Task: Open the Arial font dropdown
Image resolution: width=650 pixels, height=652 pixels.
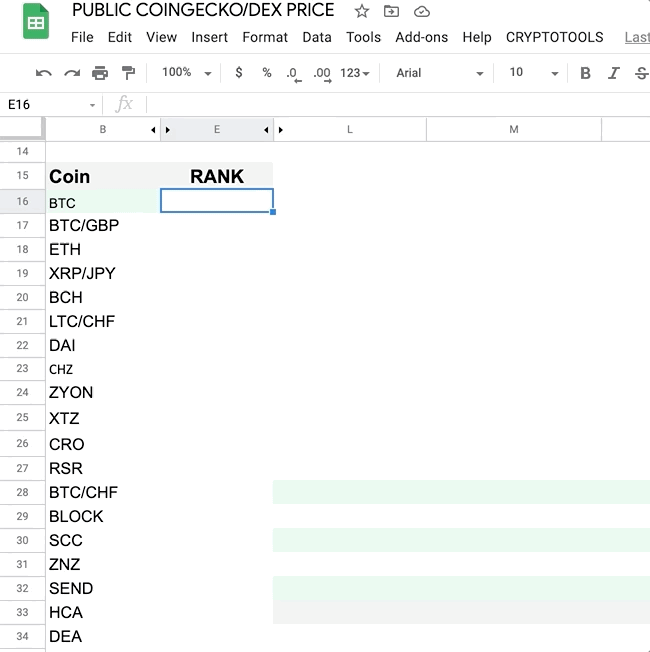Action: click(440, 73)
